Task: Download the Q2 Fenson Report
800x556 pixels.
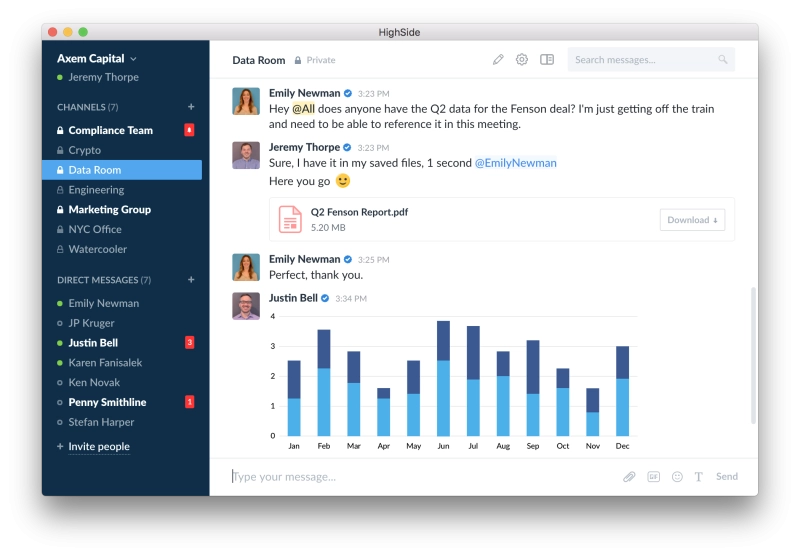Action: click(x=692, y=220)
